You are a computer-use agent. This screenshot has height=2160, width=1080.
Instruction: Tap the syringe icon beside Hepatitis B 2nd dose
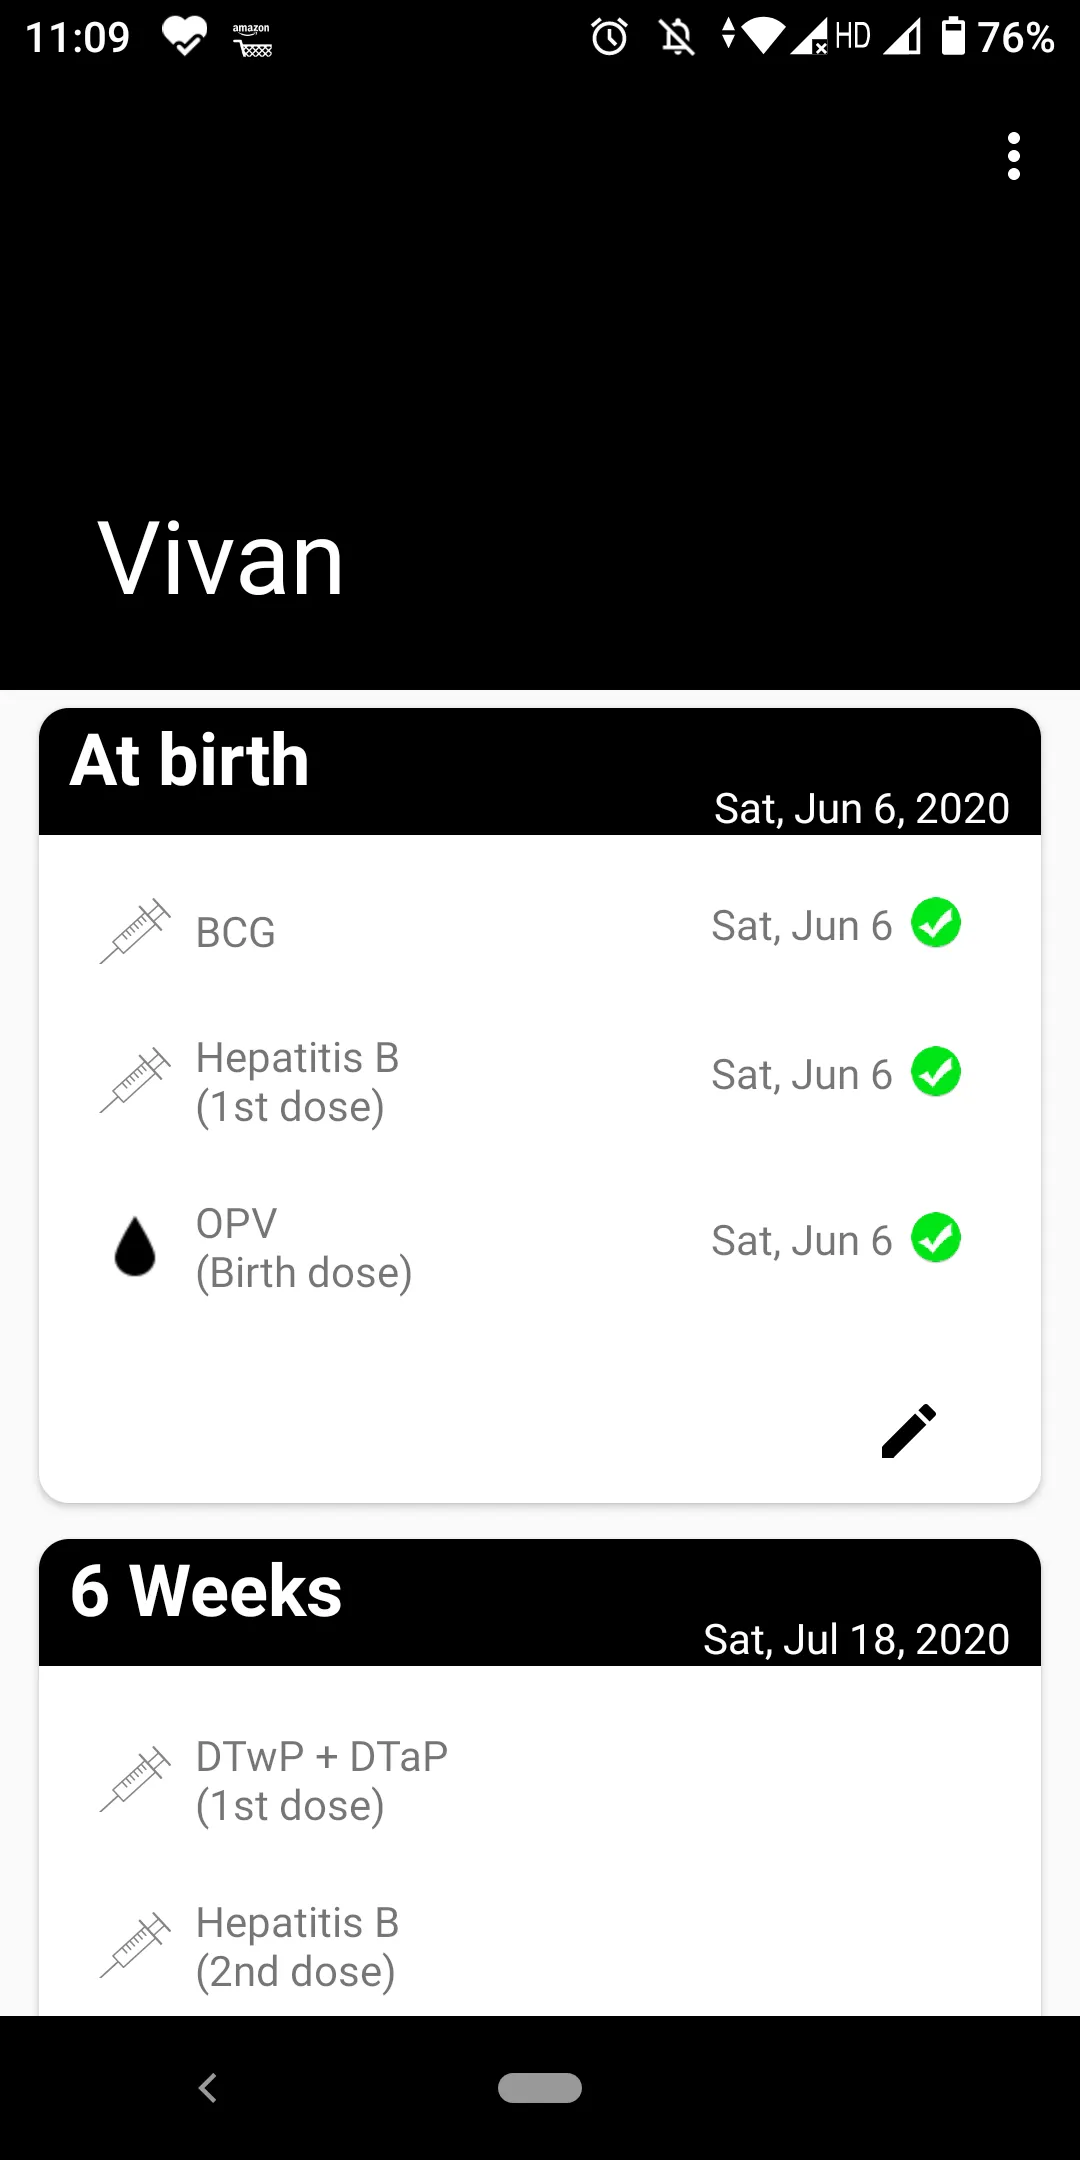135,1946
